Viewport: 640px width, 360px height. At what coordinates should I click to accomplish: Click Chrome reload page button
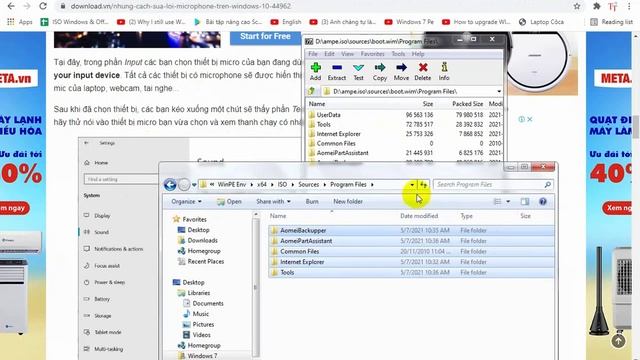point(43,6)
